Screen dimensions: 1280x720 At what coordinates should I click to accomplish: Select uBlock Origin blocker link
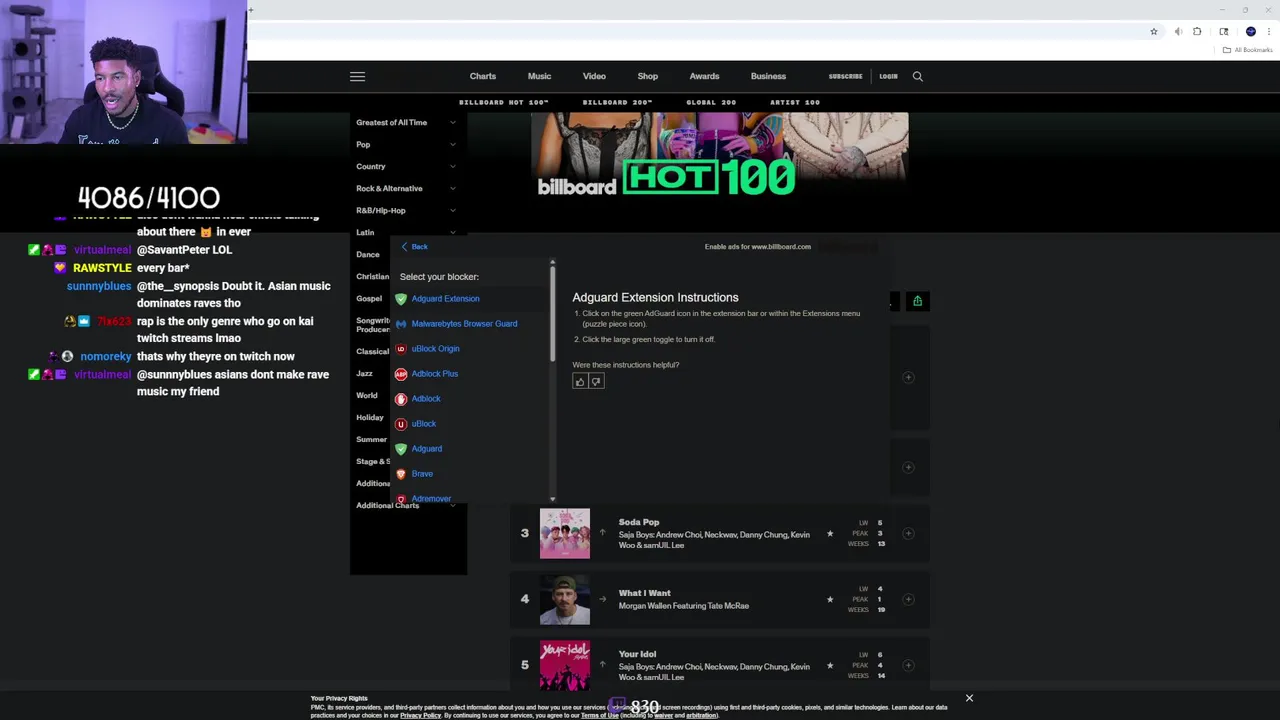[x=435, y=349]
